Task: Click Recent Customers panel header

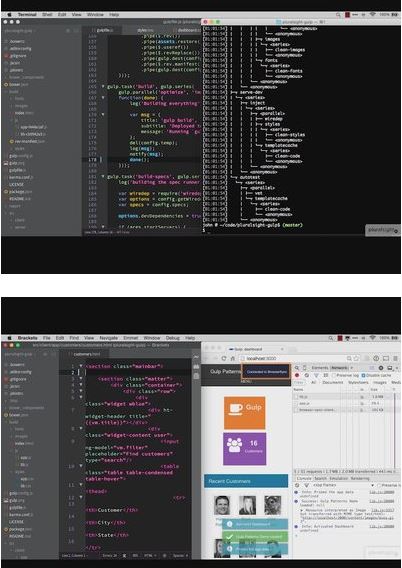Action: 246,481
